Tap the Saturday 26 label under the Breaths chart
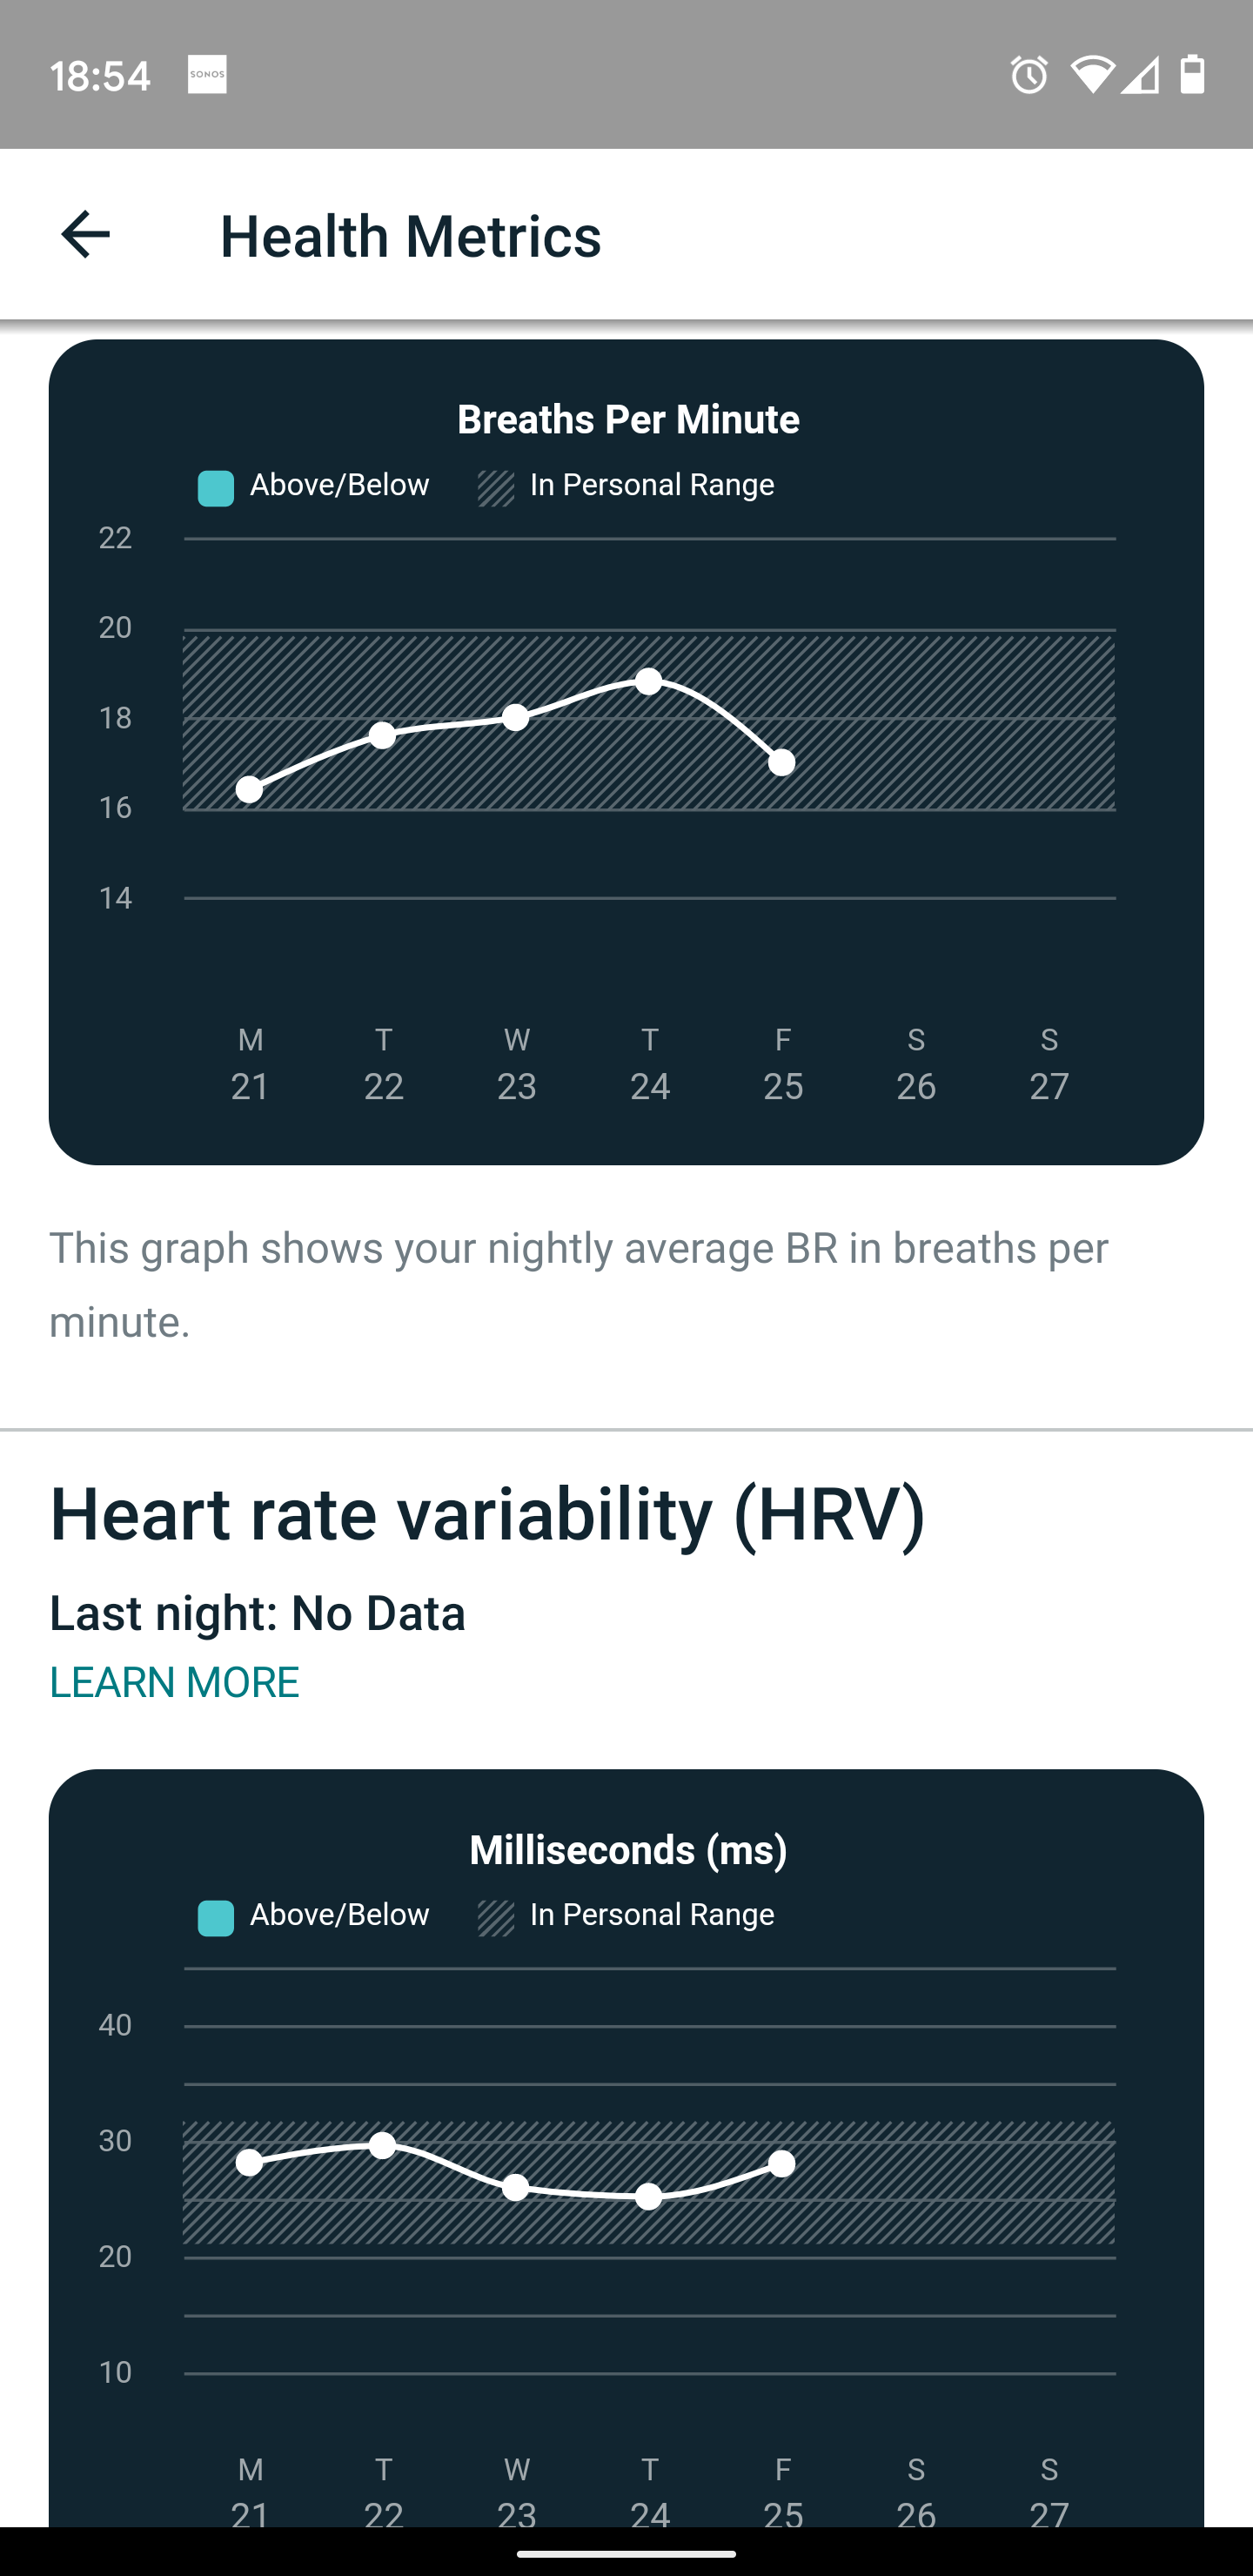The image size is (1253, 2576). [x=916, y=1064]
